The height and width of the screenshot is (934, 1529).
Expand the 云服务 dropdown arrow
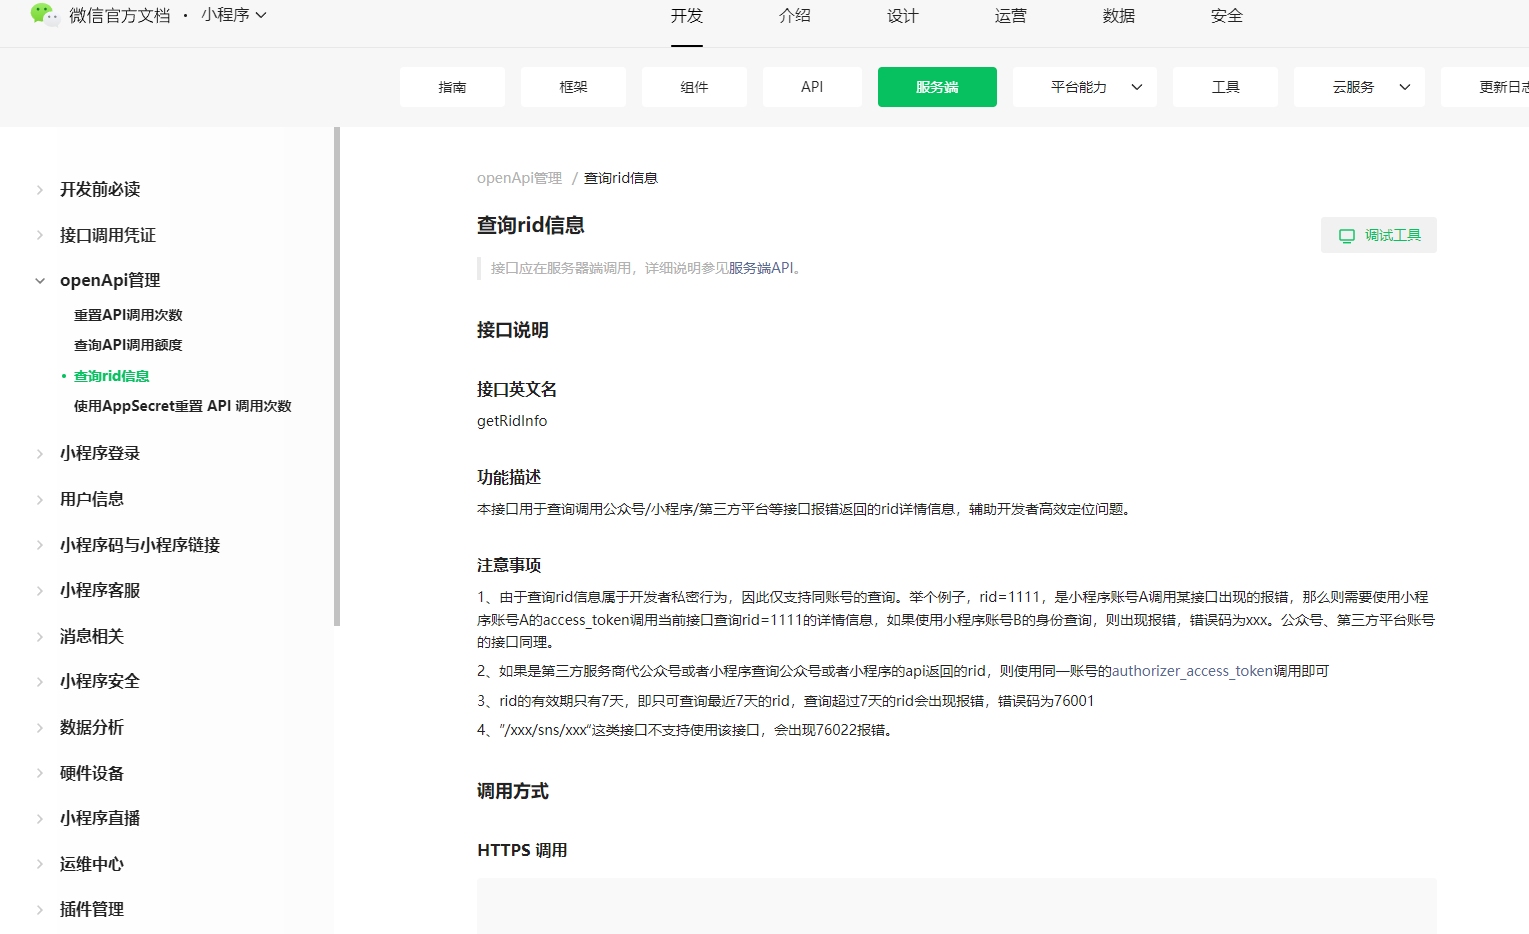tap(1405, 87)
